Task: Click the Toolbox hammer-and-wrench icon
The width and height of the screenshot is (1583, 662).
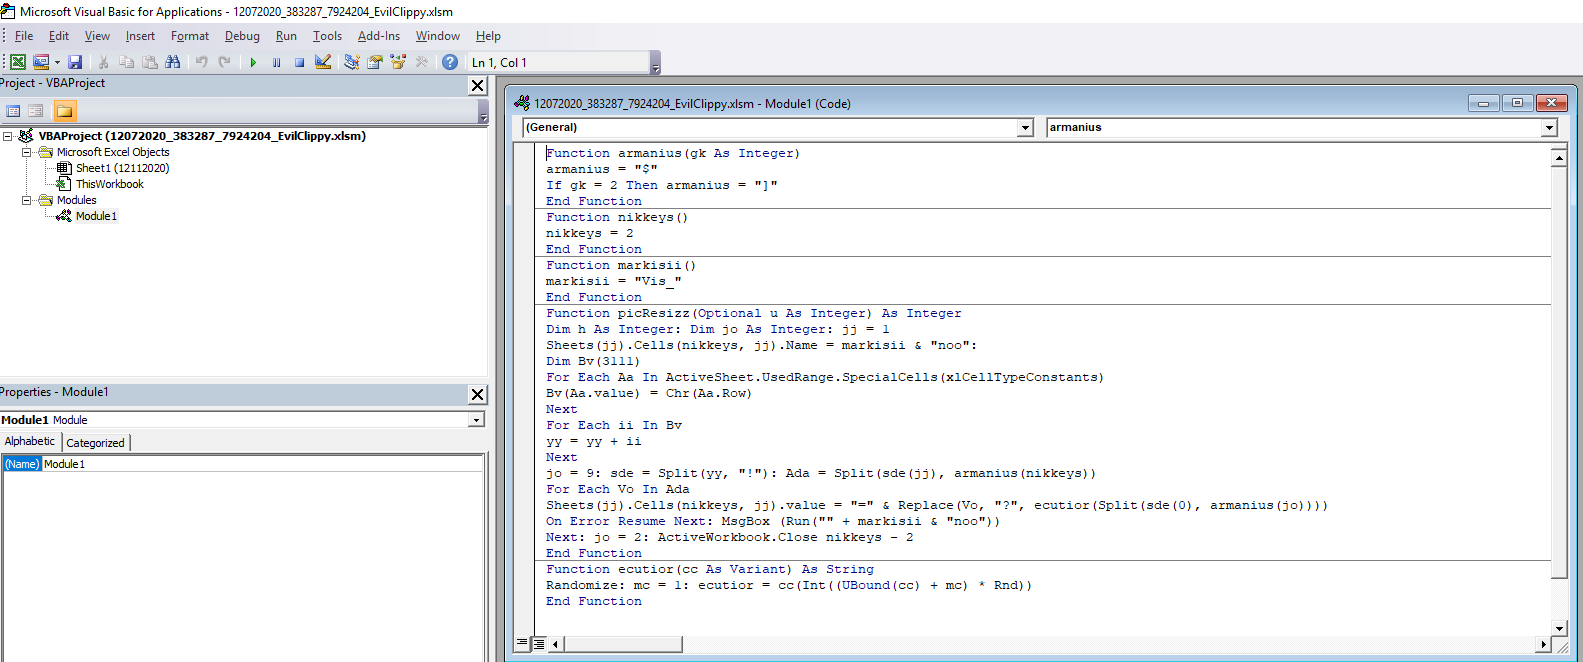Action: [x=422, y=62]
